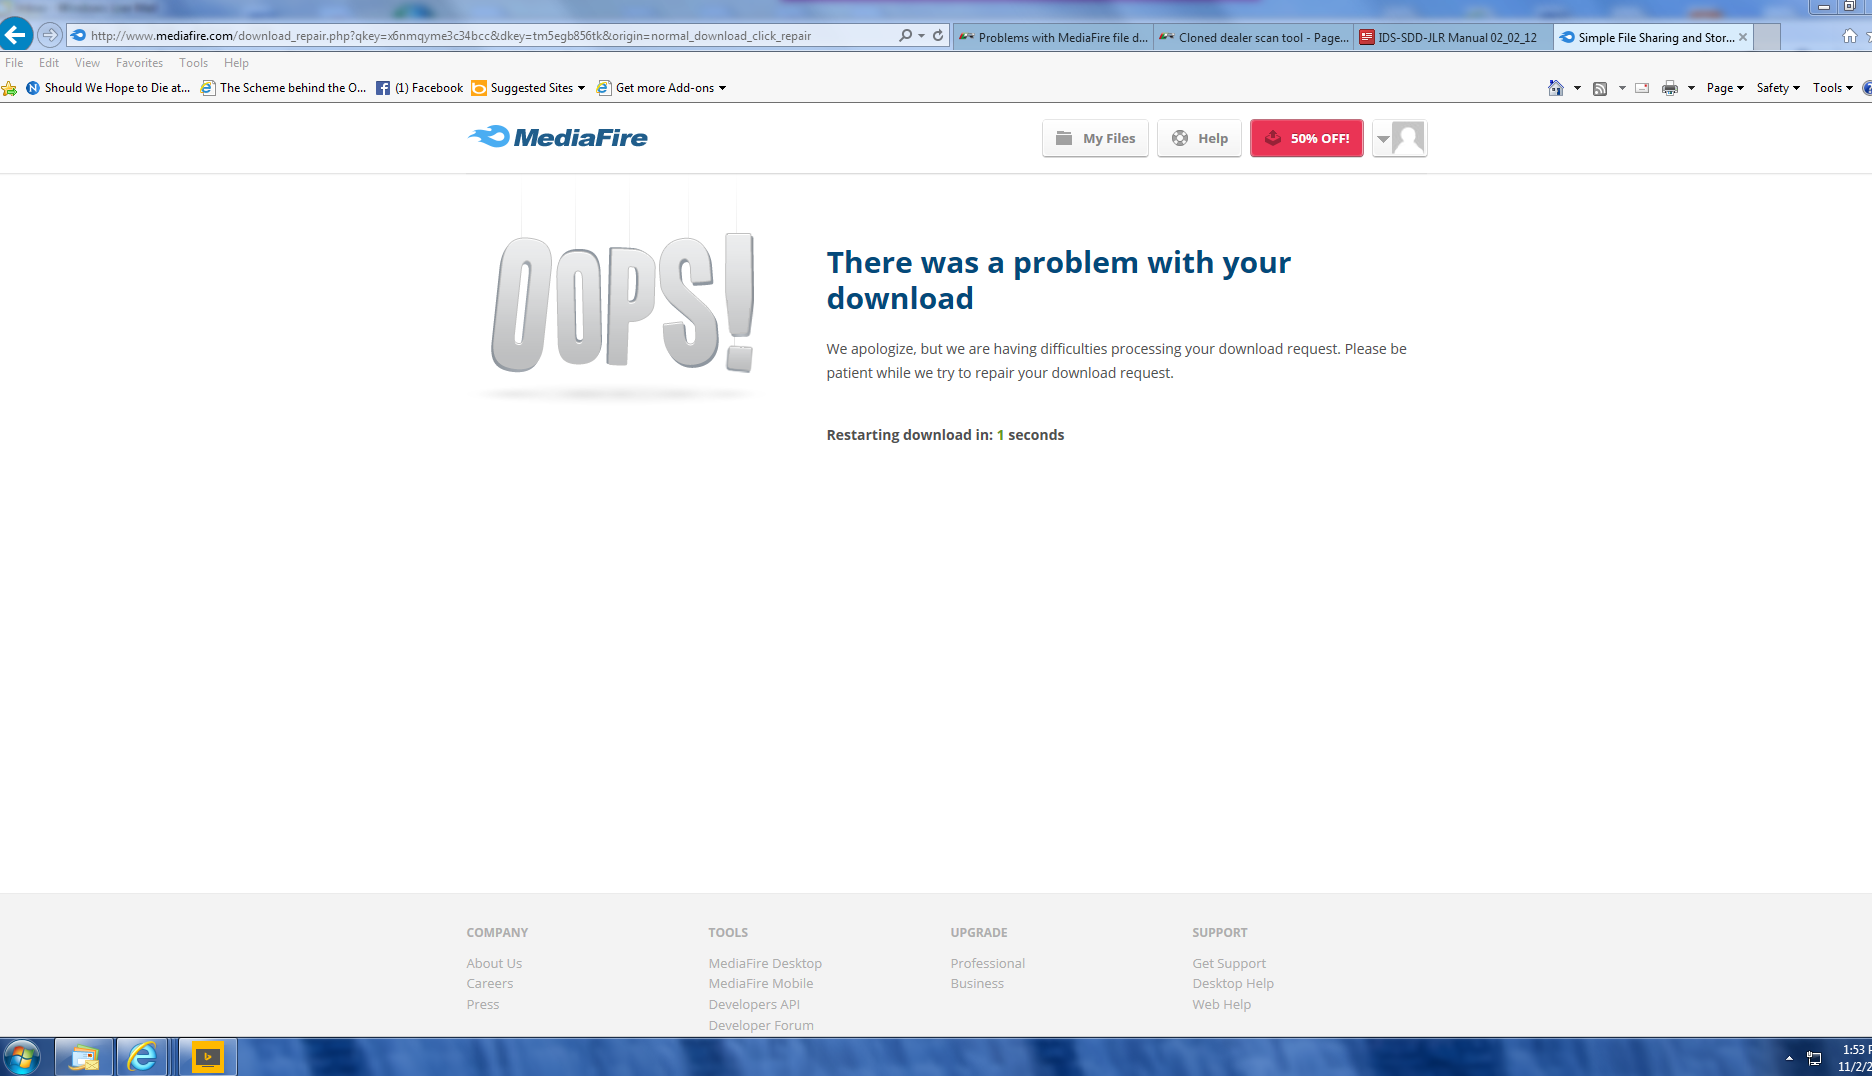Image resolution: width=1872 pixels, height=1076 pixels.
Task: Open the command bar Tools dropdown
Action: click(1833, 88)
